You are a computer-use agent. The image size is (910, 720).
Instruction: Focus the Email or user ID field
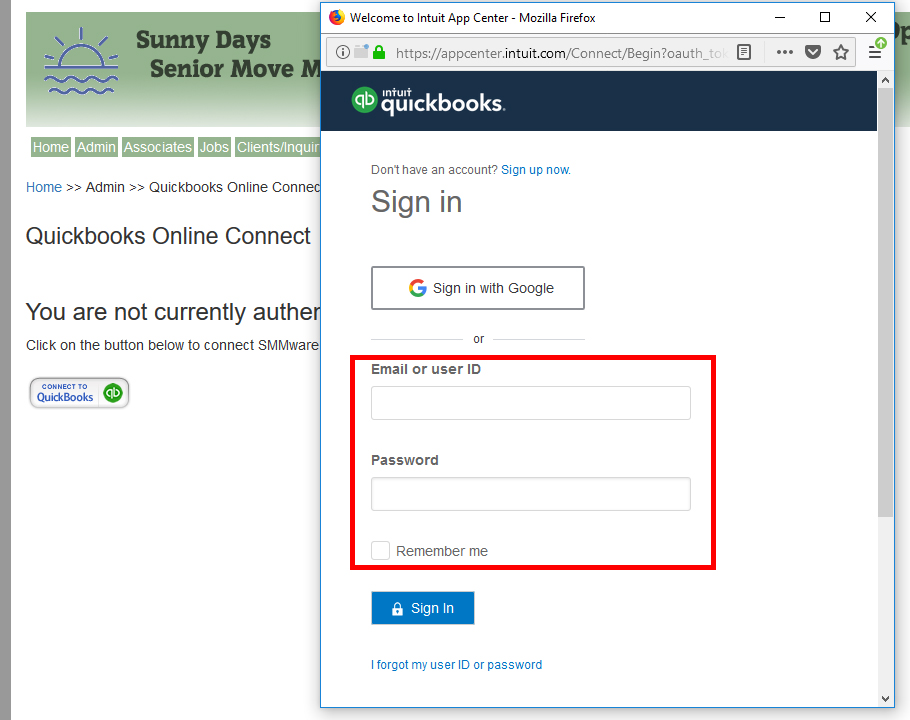pos(530,403)
